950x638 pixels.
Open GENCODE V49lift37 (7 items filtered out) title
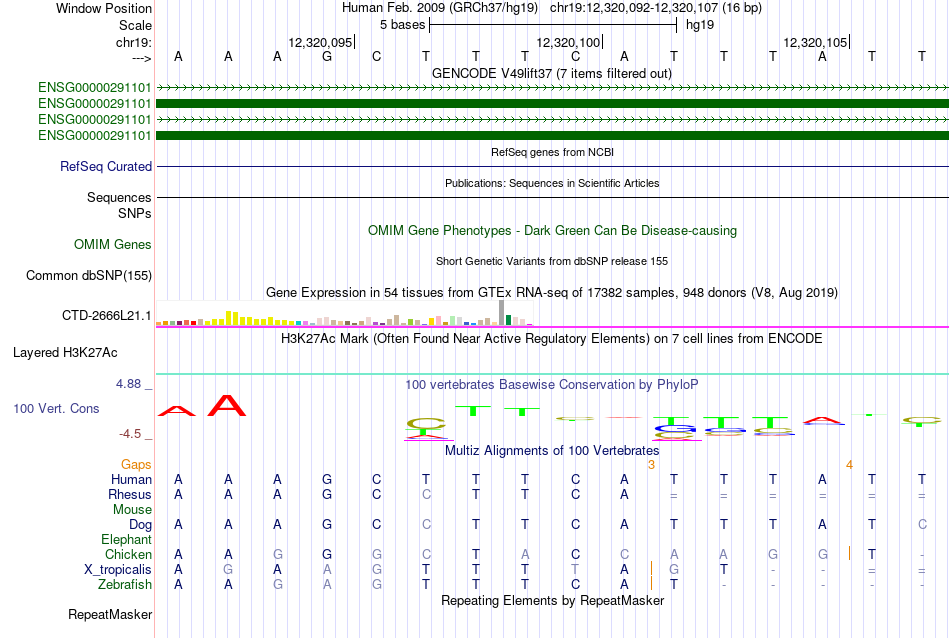[552, 73]
